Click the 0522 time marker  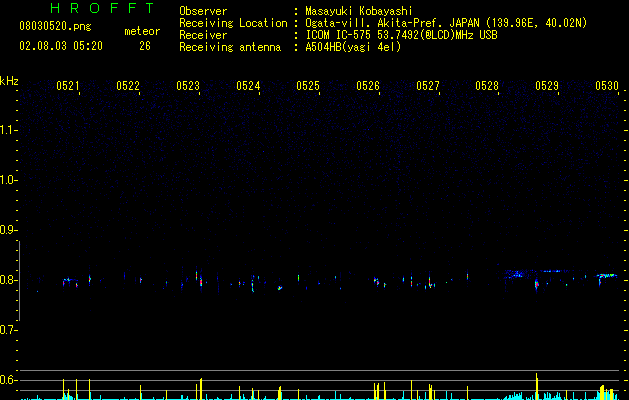pyautogui.click(x=128, y=86)
